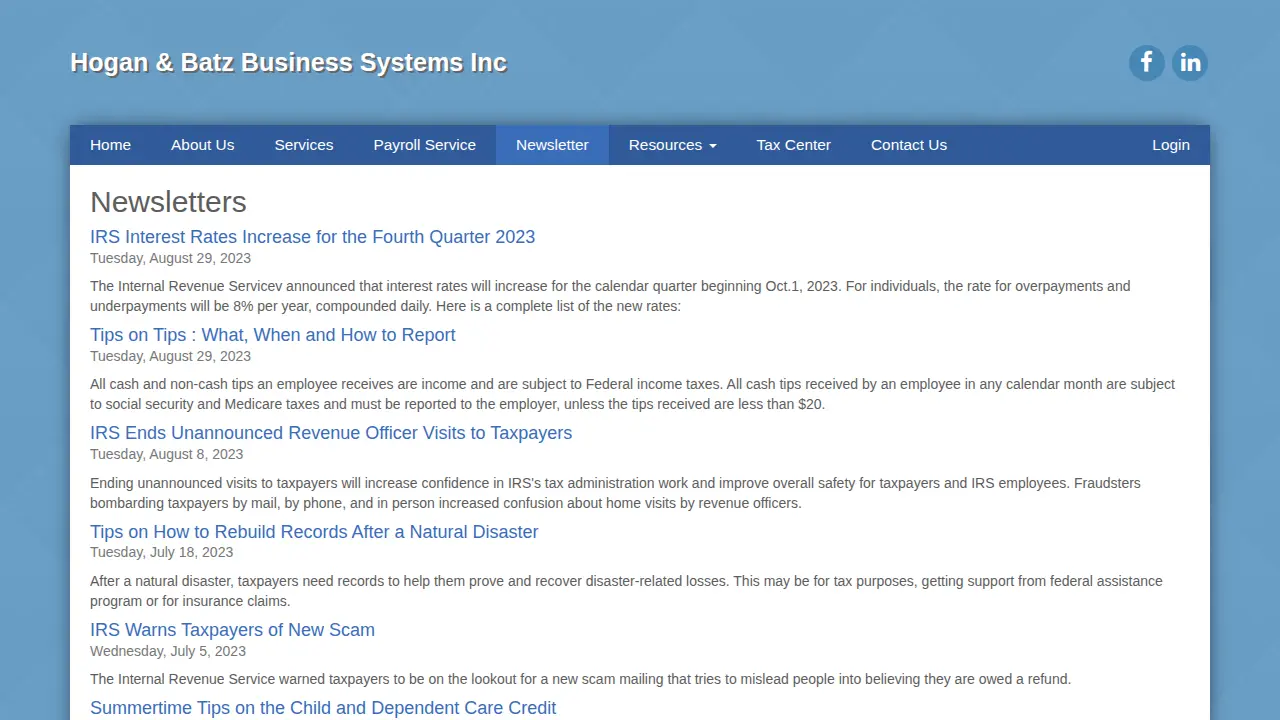Viewport: 1280px width, 720px height.
Task: Open IRS Warns Taxpayers of New Scam
Action: (232, 630)
